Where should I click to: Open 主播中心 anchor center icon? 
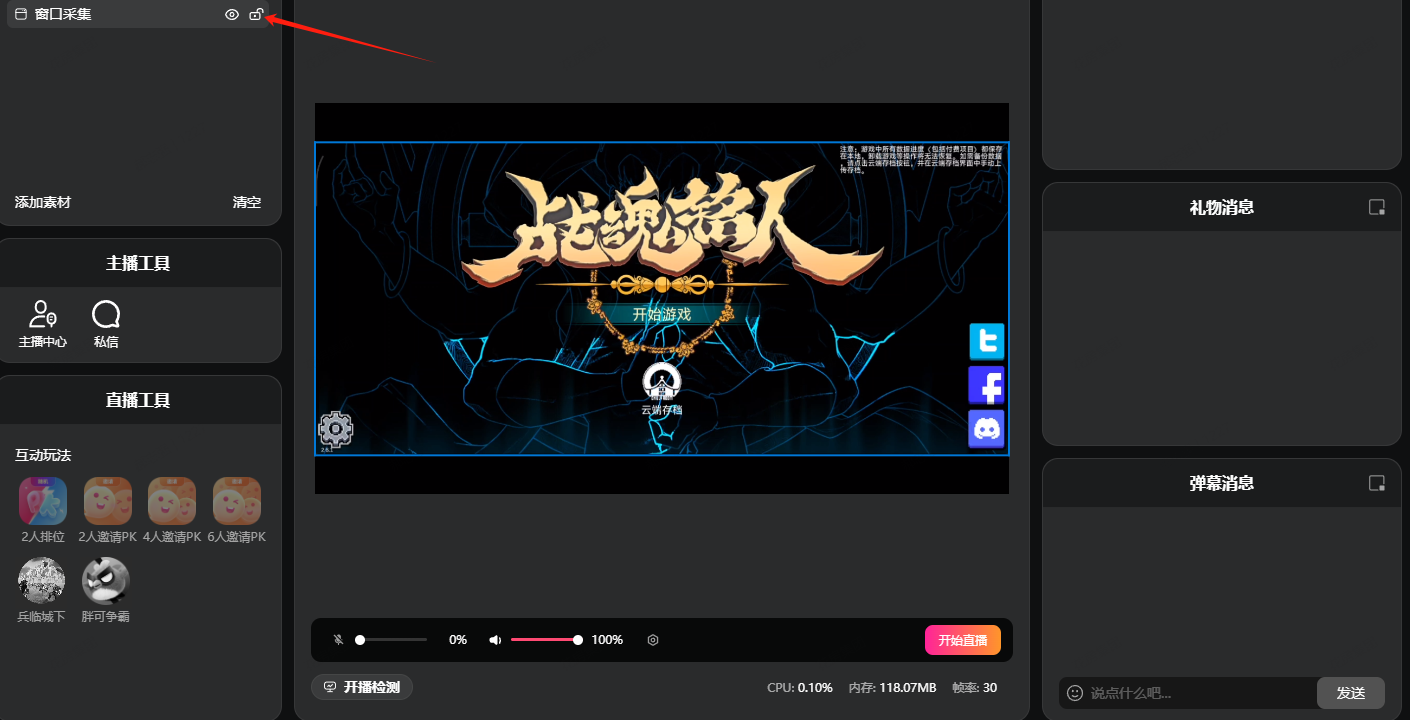[x=43, y=316]
